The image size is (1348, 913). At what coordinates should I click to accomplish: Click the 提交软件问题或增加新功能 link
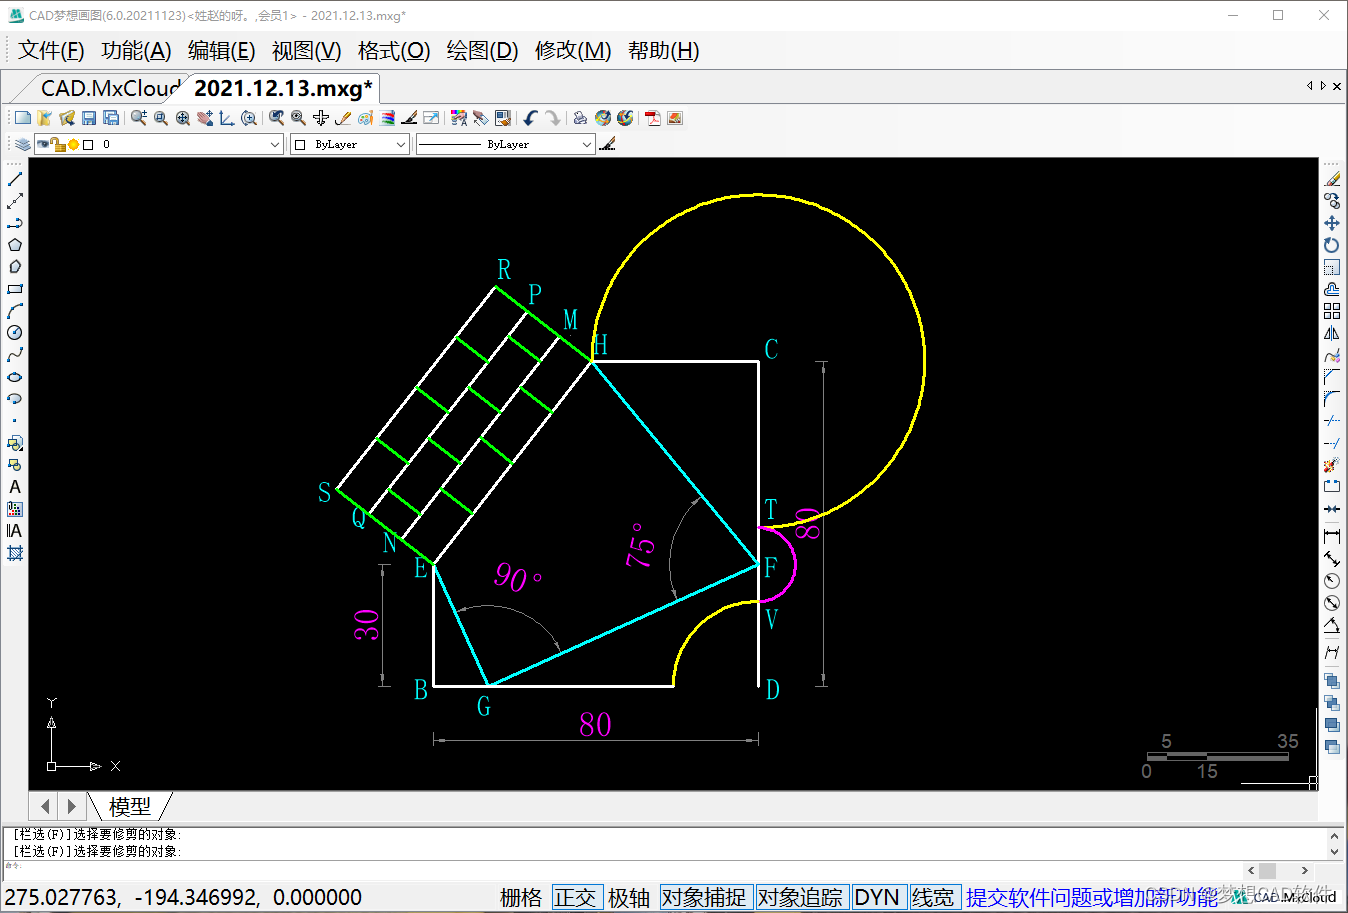click(x=1092, y=897)
